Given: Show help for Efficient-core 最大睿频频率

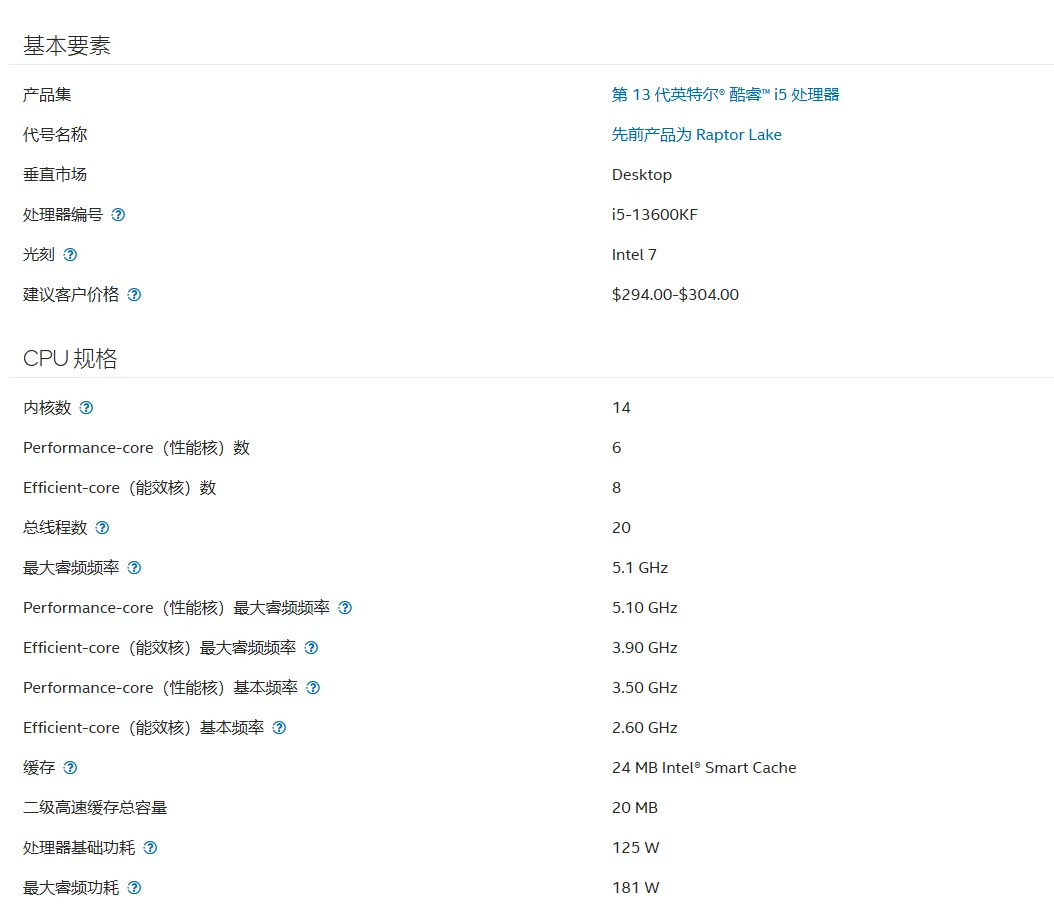Looking at the screenshot, I should tap(311, 648).
